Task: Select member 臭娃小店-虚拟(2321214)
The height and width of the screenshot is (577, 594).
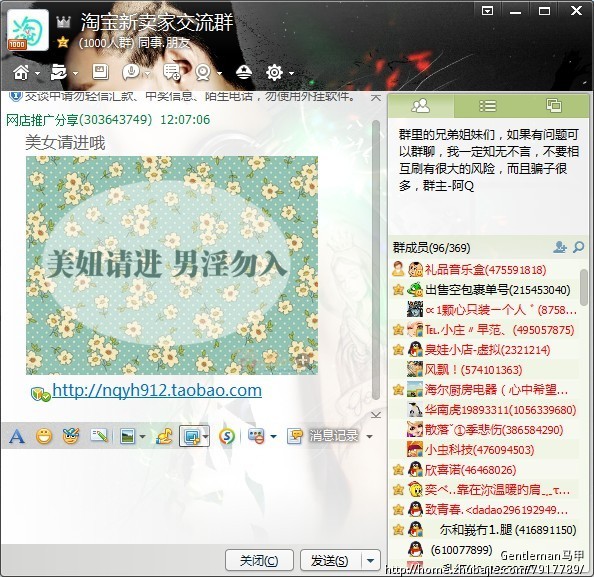Action: coord(485,350)
